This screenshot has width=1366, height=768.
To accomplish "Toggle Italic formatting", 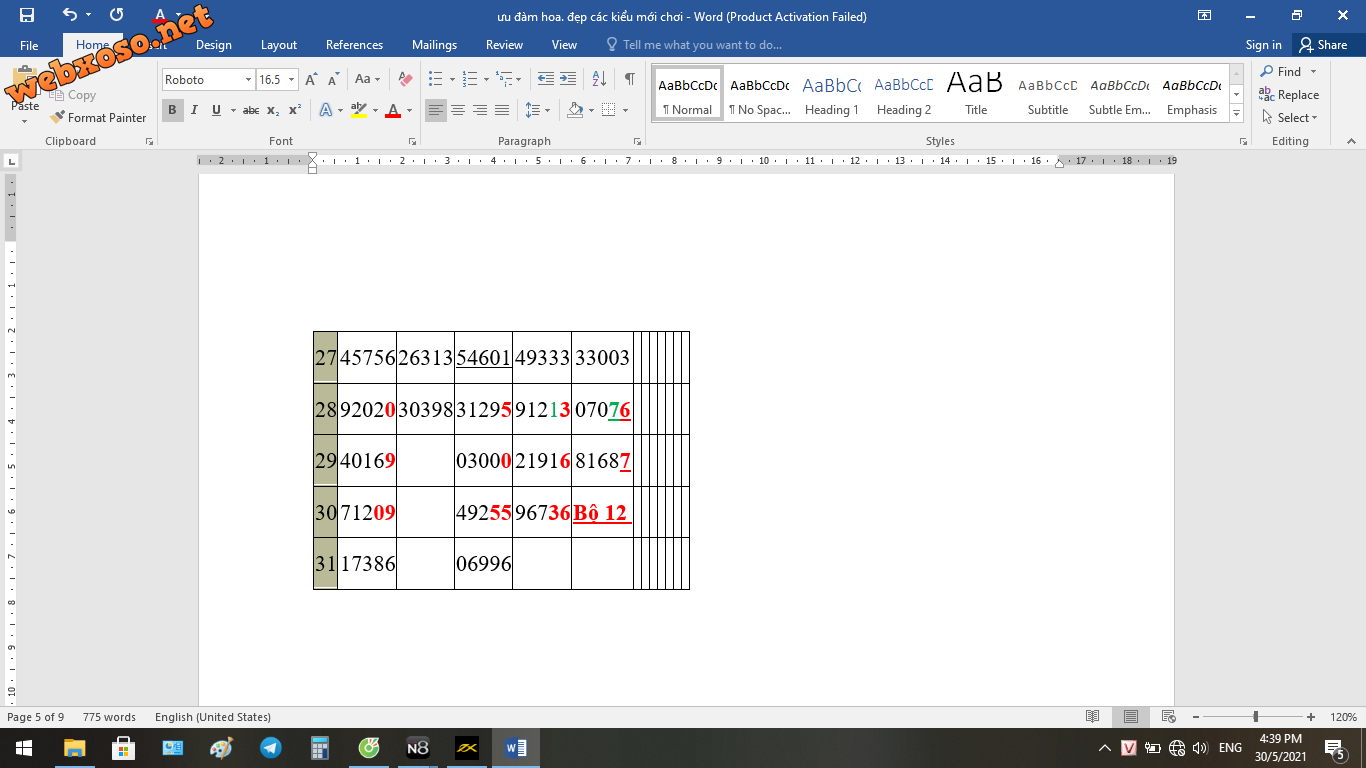I will coord(194,110).
